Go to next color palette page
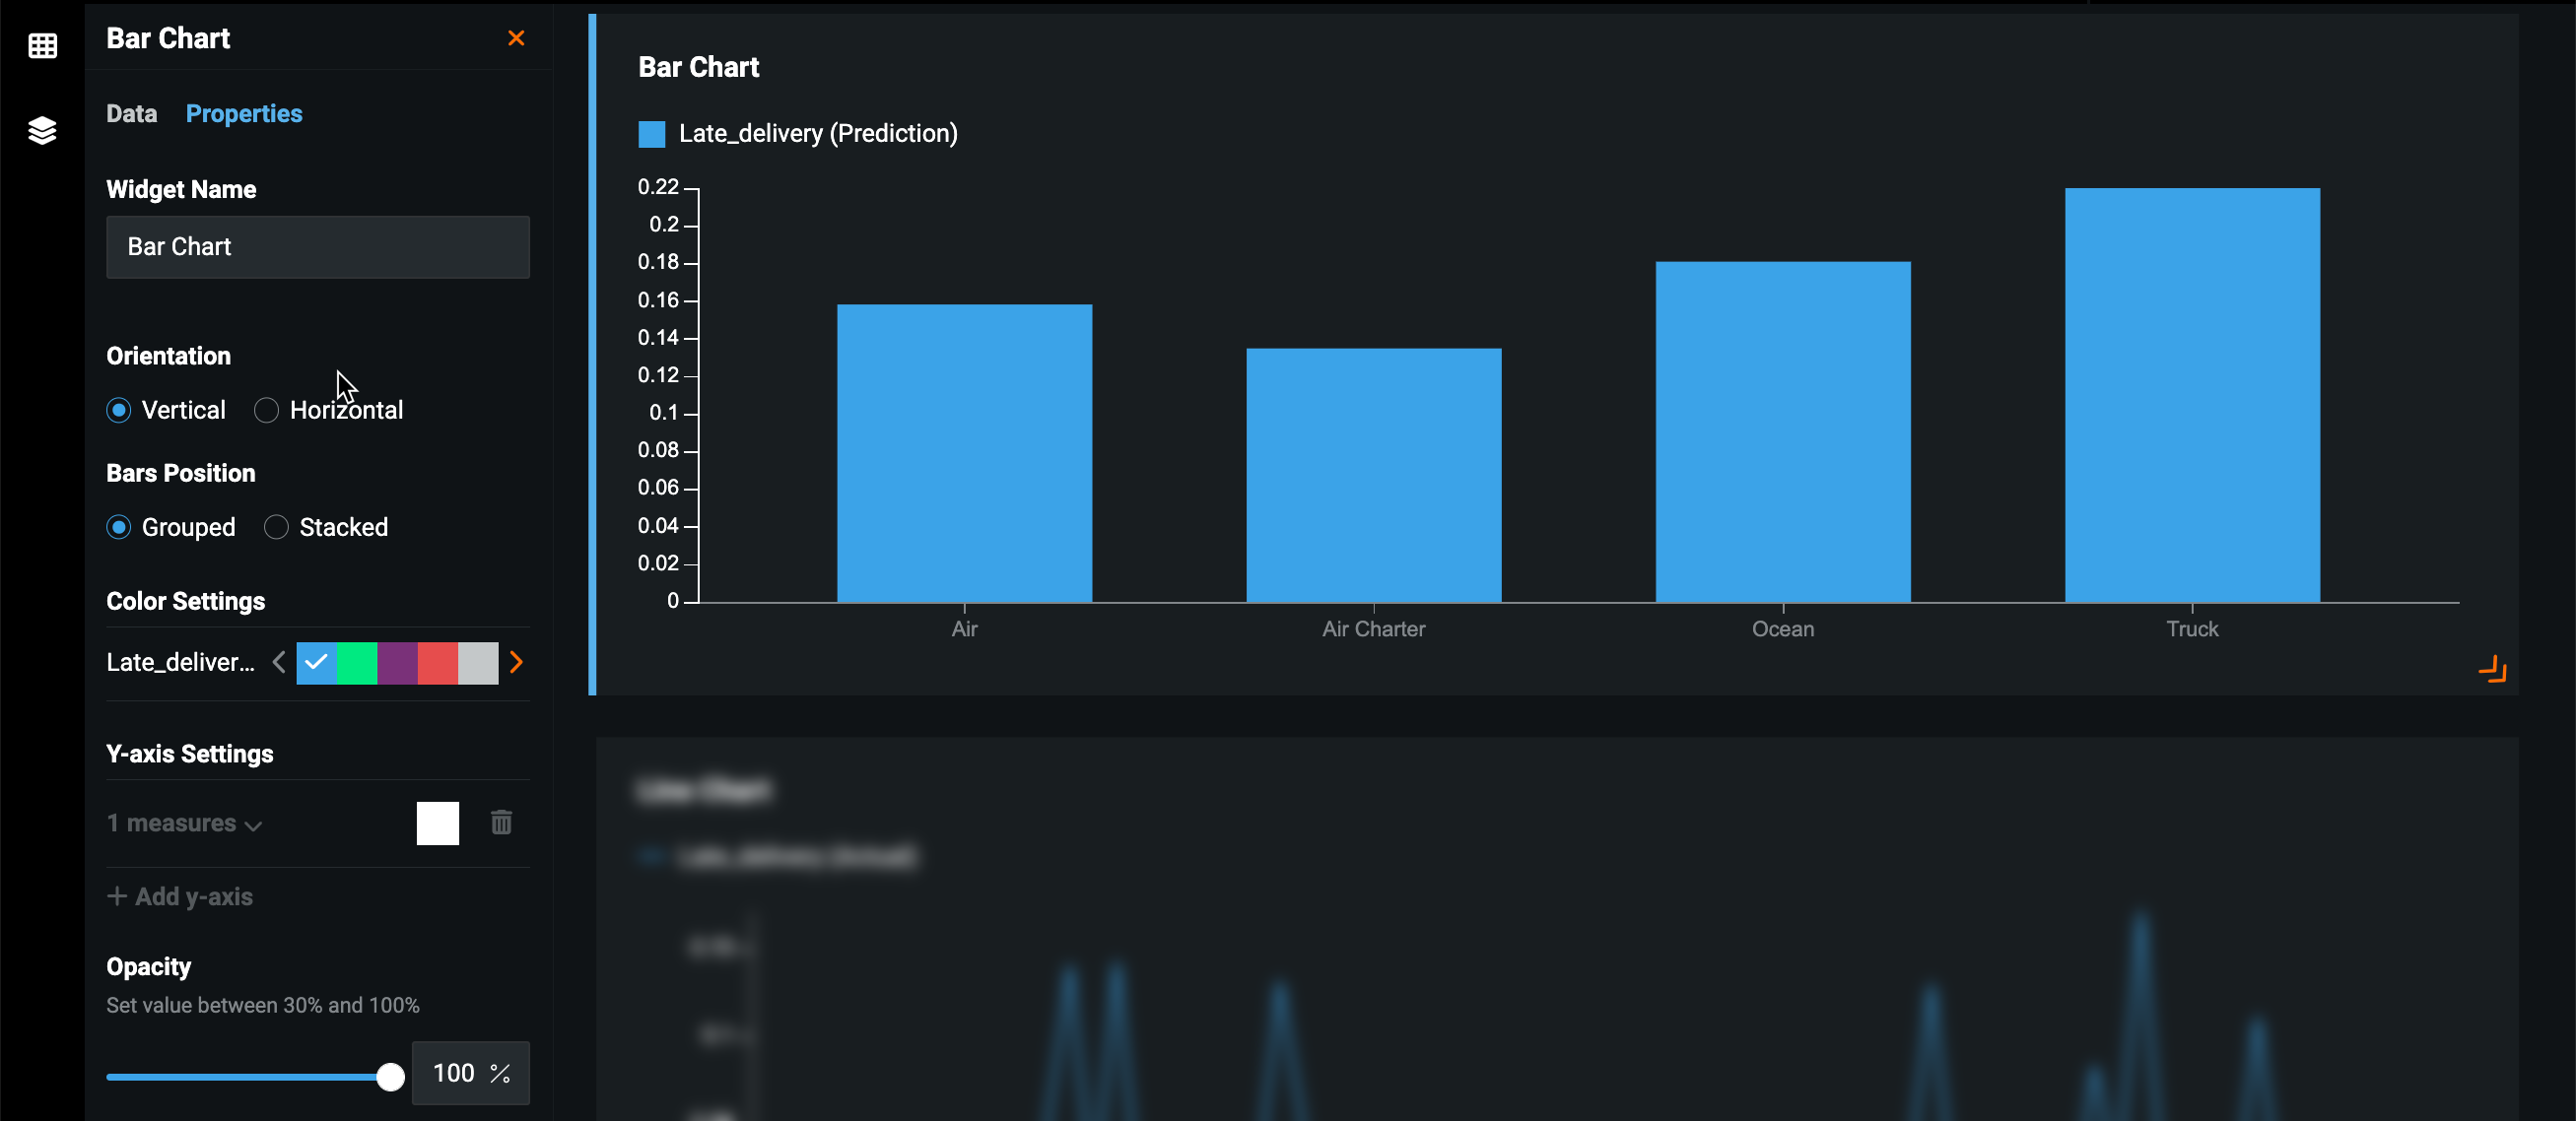The width and height of the screenshot is (2576, 1121). tap(516, 662)
